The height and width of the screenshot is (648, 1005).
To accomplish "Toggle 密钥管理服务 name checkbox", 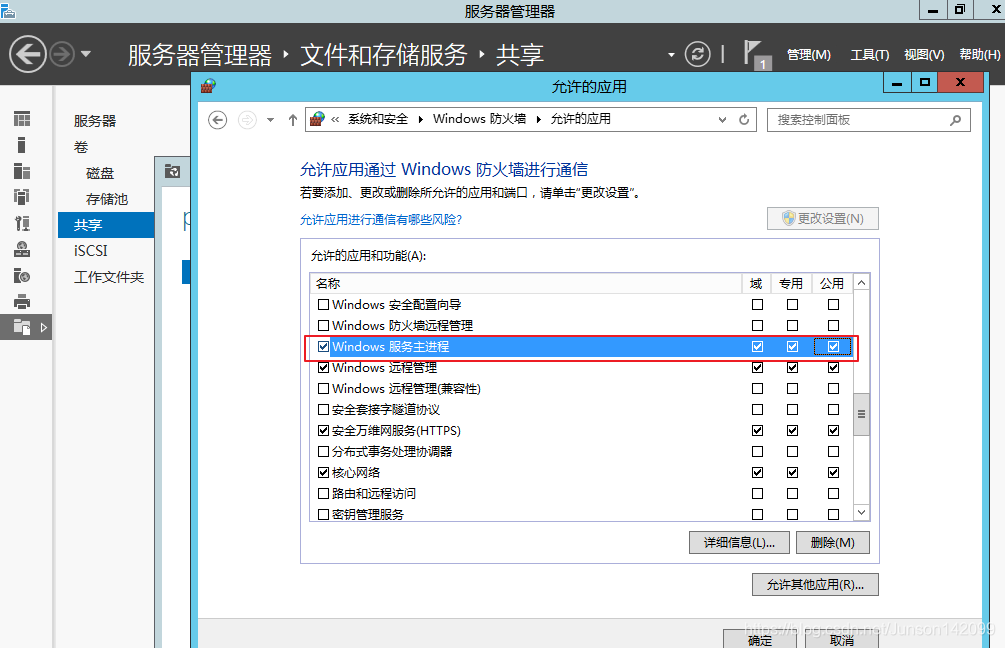I will pos(324,515).
